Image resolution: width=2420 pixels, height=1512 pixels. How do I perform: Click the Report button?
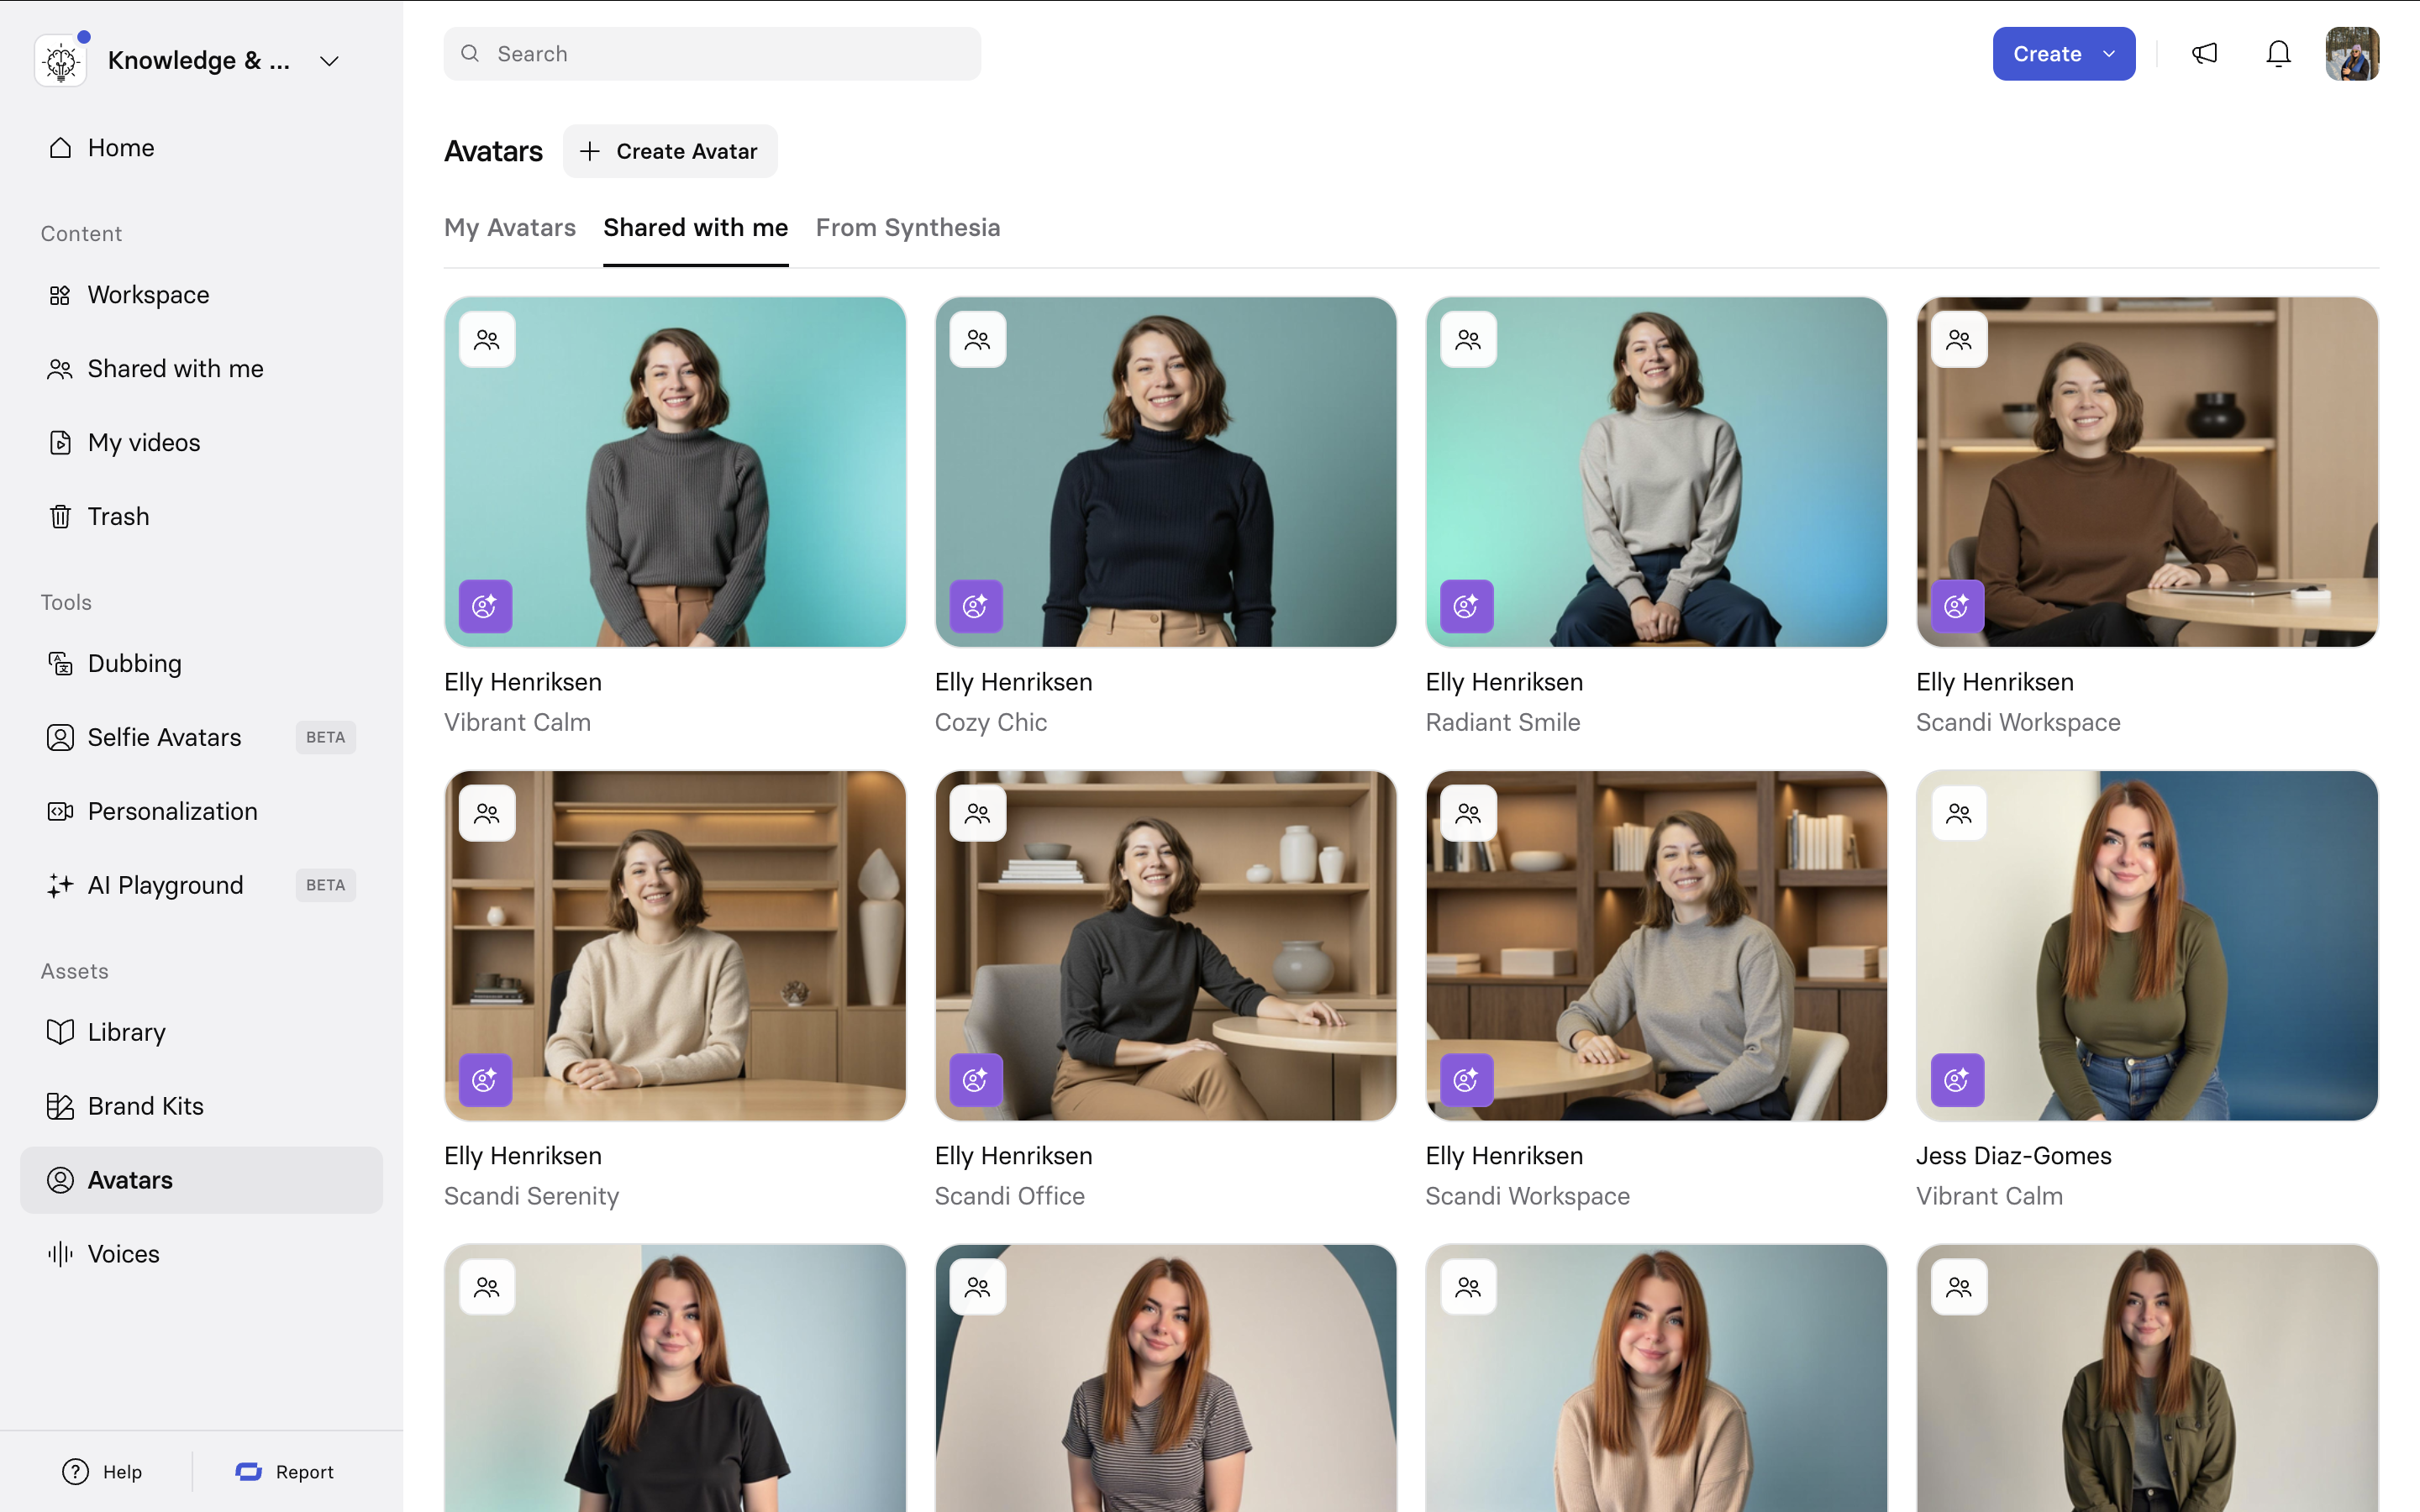[285, 1471]
